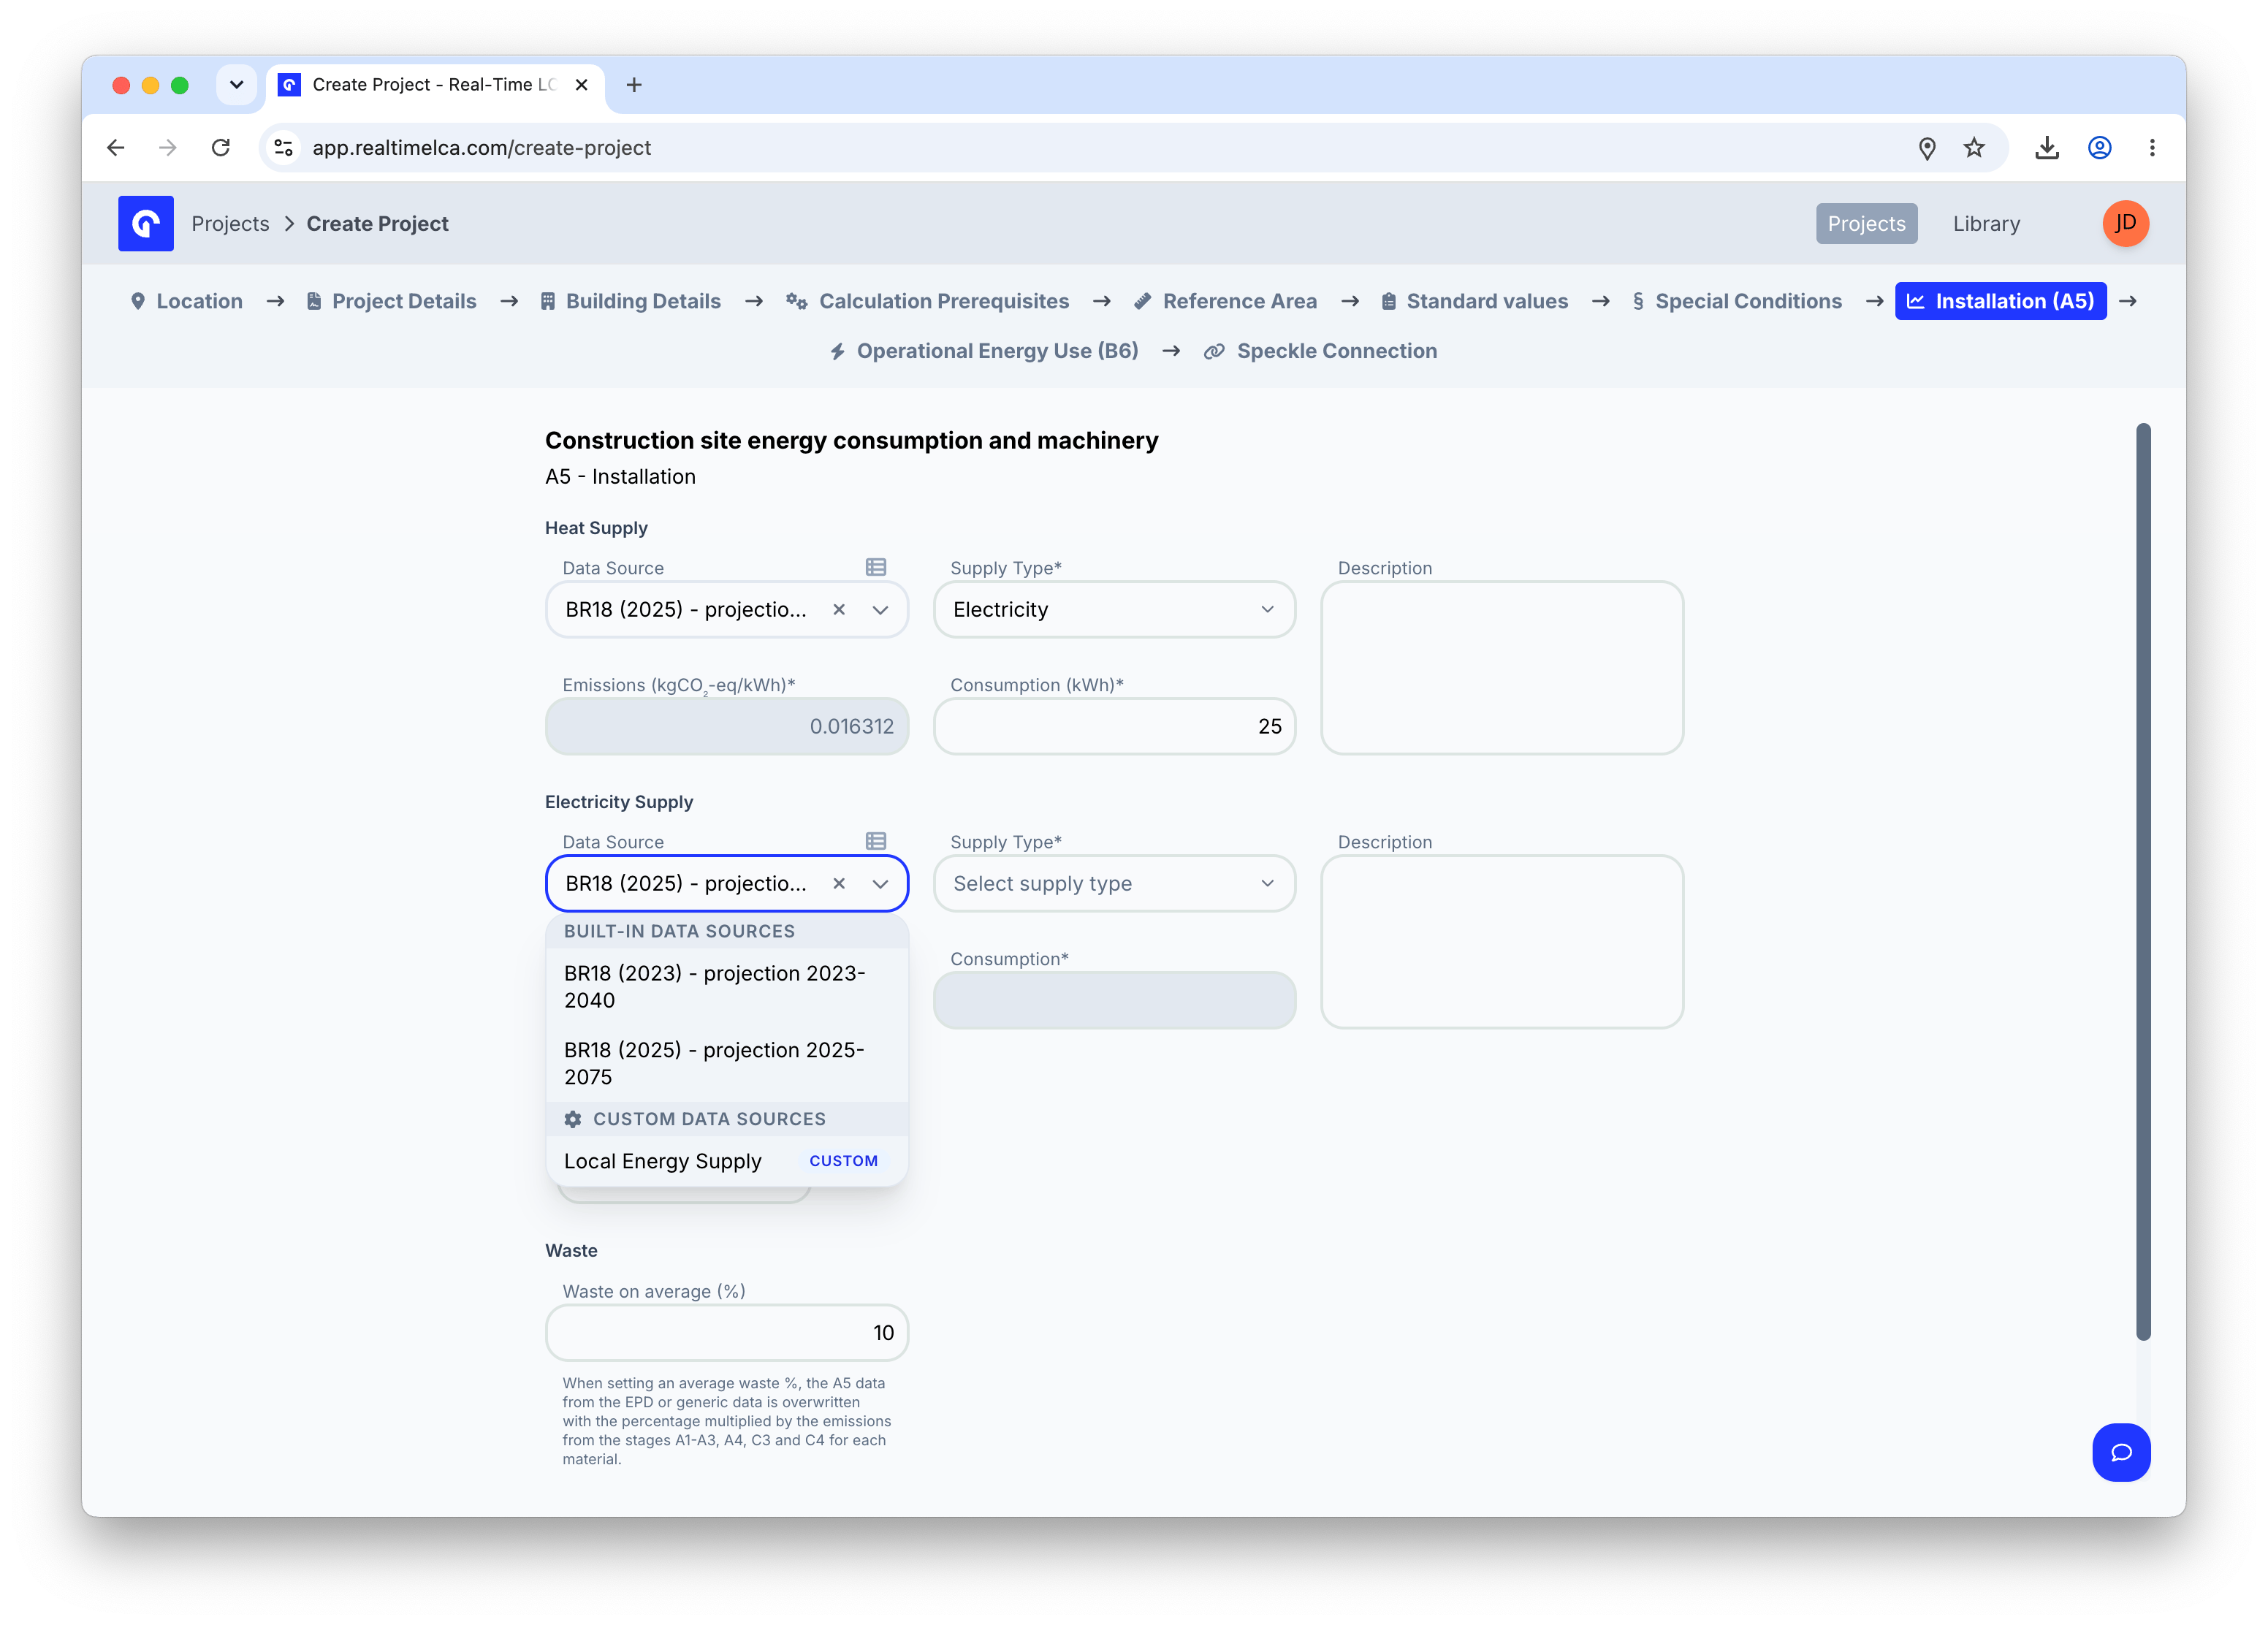Go to the Project Details step
The height and width of the screenshot is (1625, 2268).
[391, 301]
